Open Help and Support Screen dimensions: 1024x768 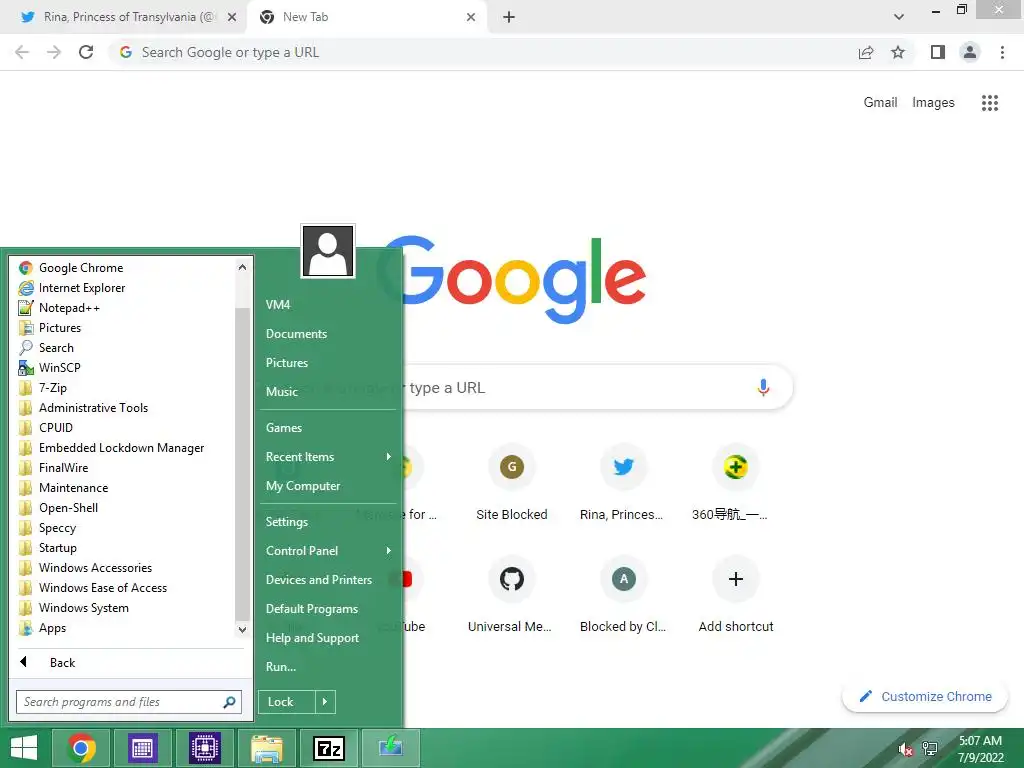click(312, 638)
